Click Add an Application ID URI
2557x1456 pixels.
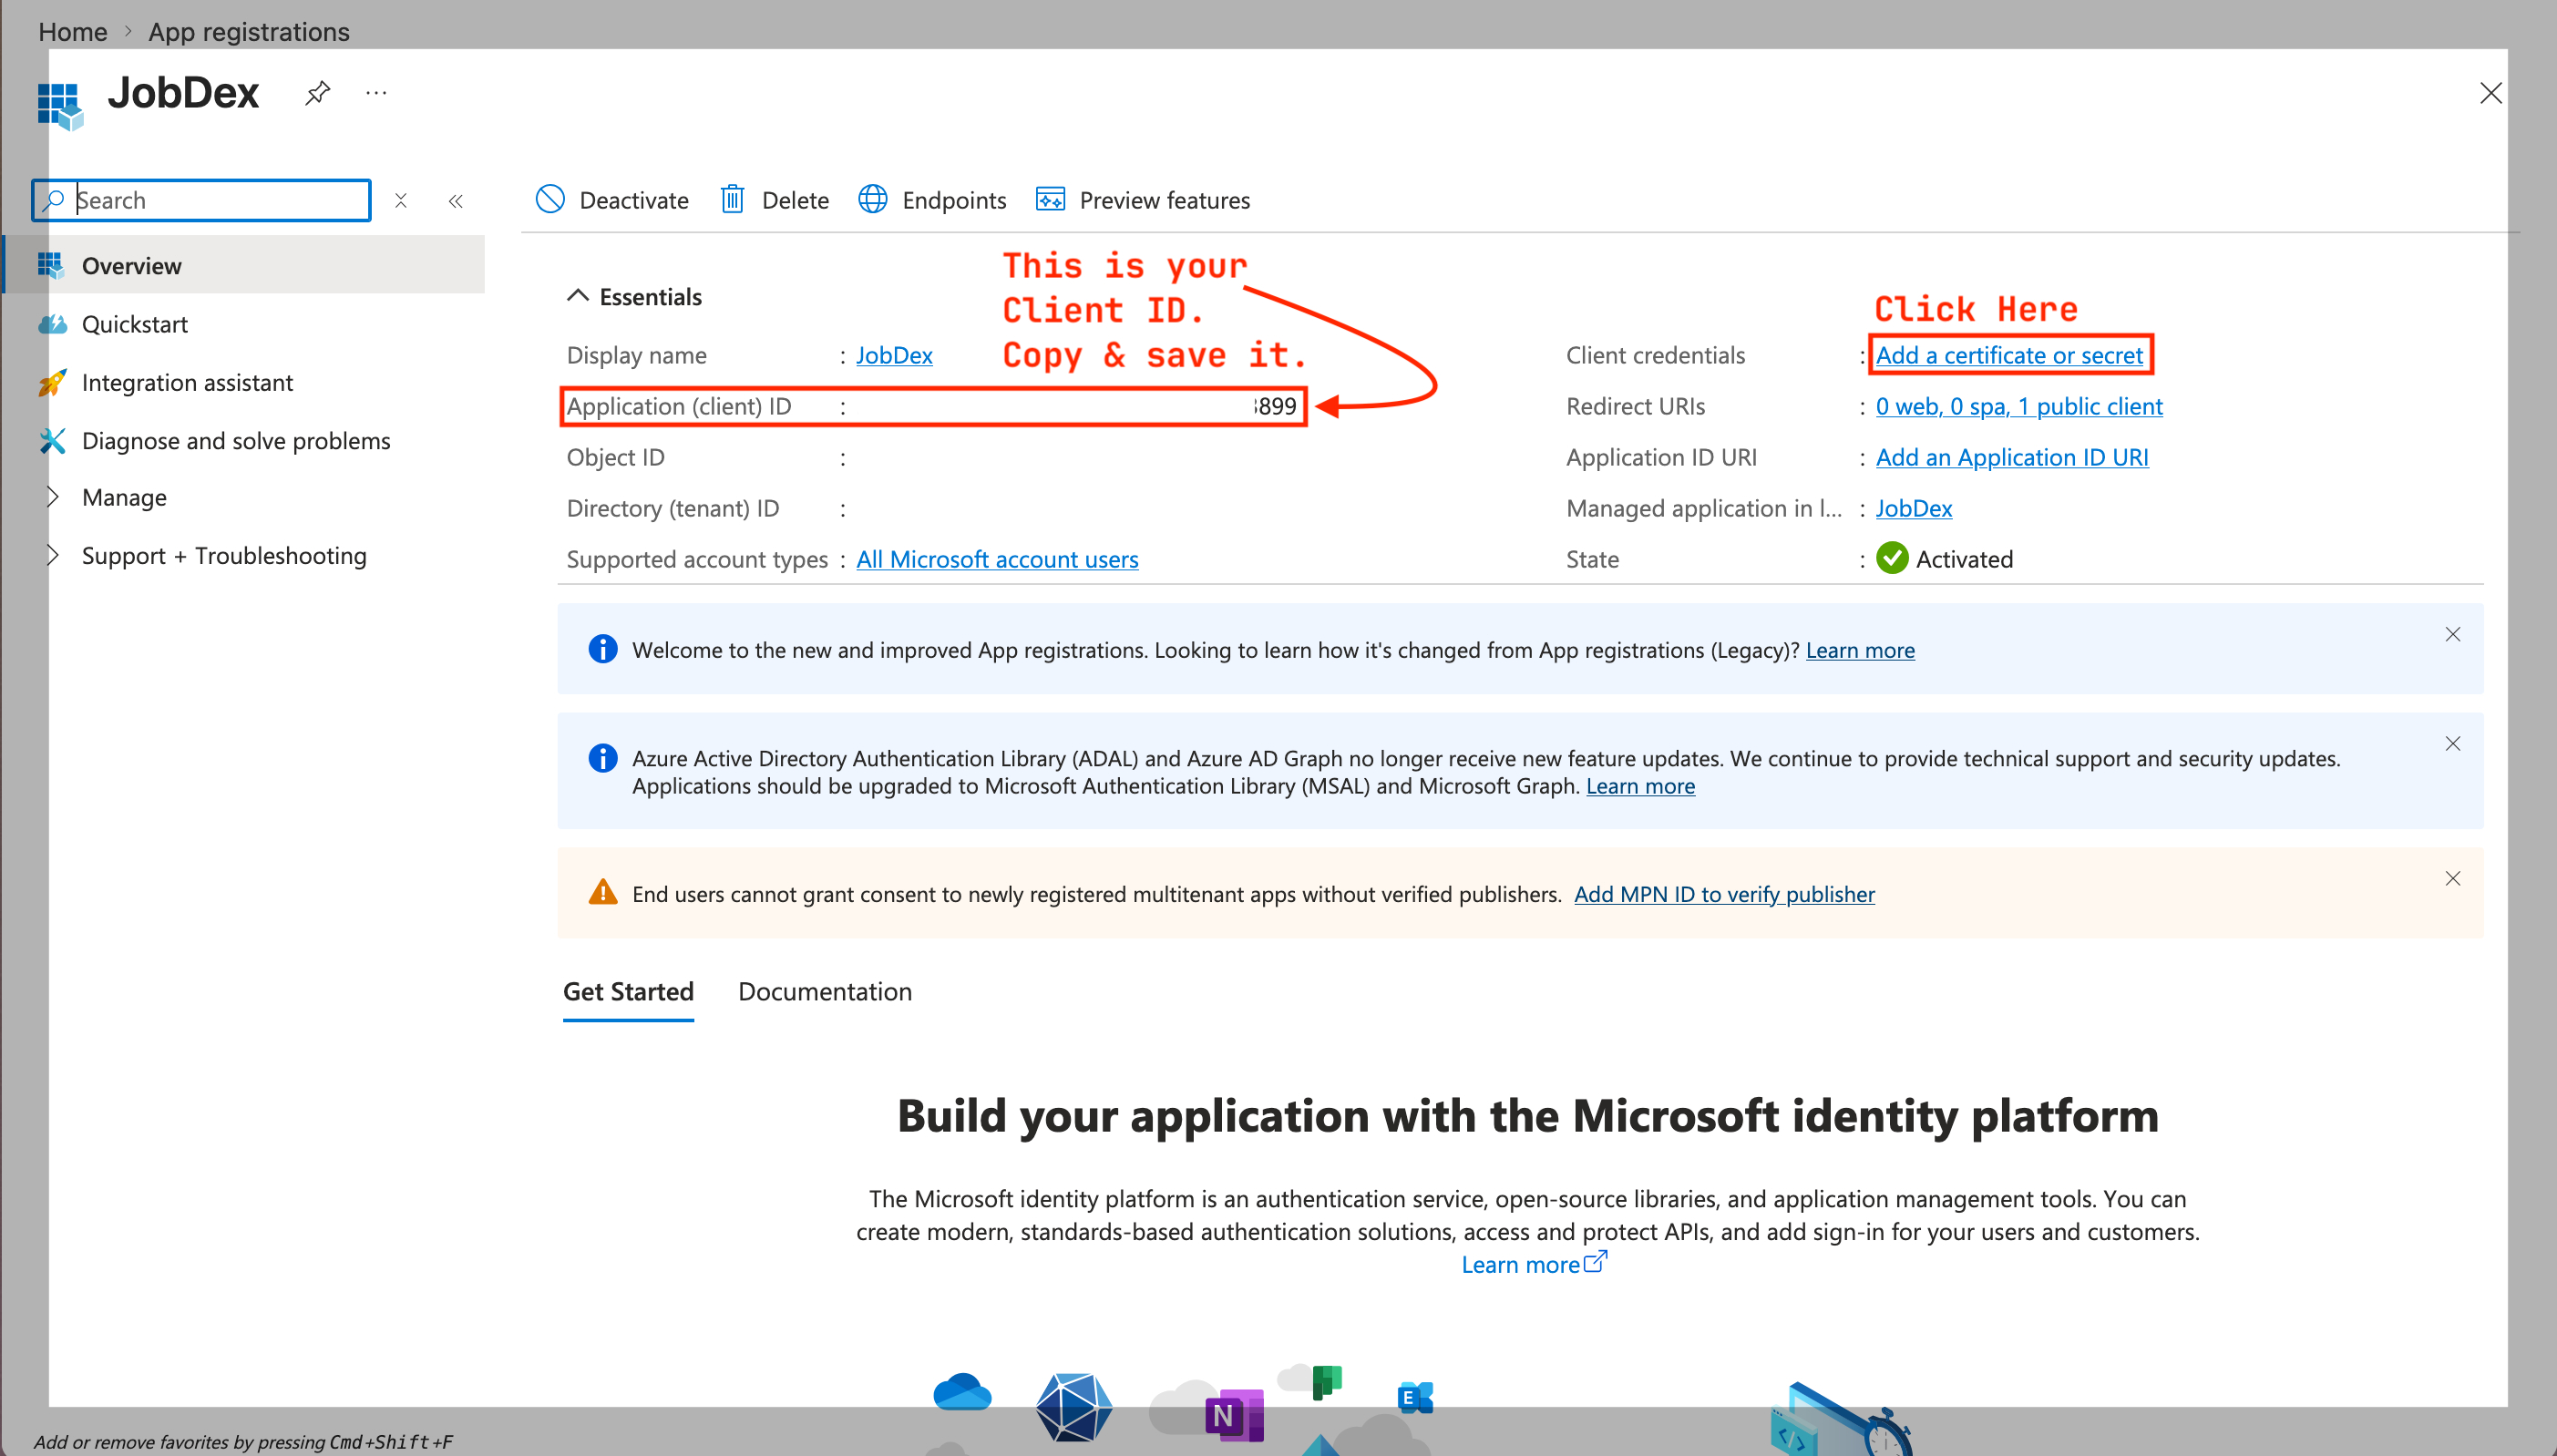coord(2012,457)
